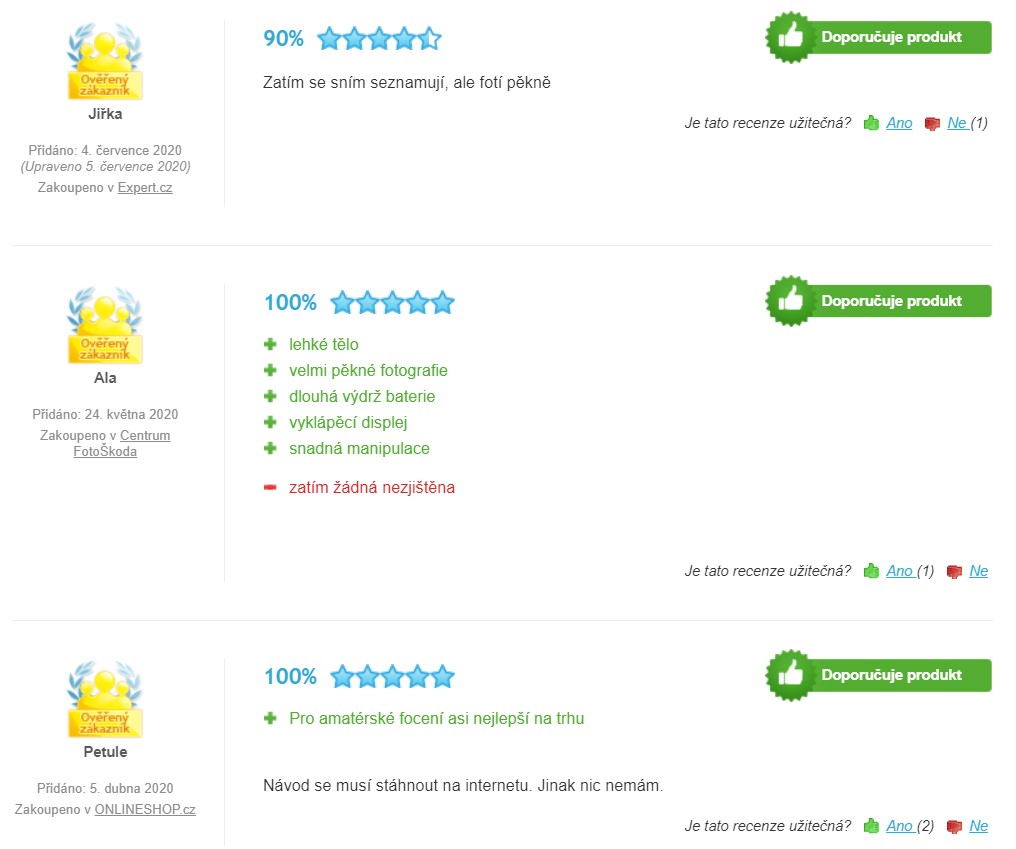This screenshot has width=1016, height=849.
Task: Click Ala's verified customer badge
Action: 105,327
